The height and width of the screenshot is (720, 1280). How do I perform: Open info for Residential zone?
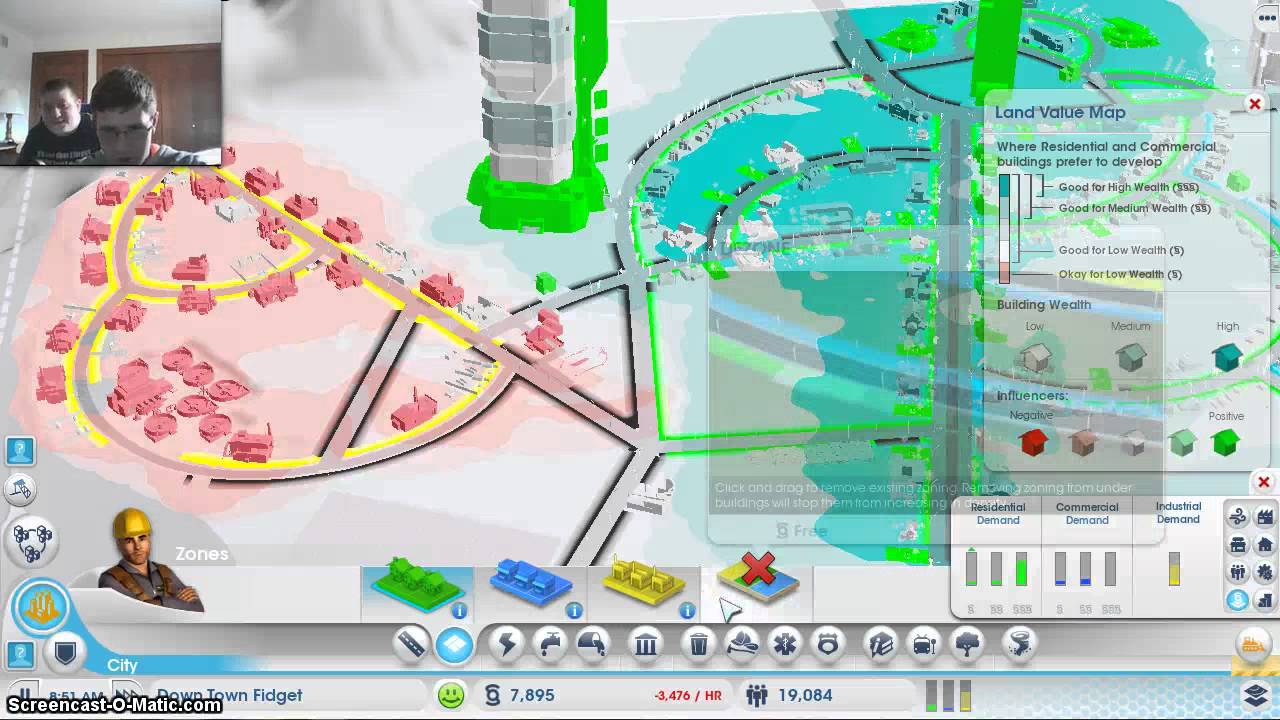459,610
